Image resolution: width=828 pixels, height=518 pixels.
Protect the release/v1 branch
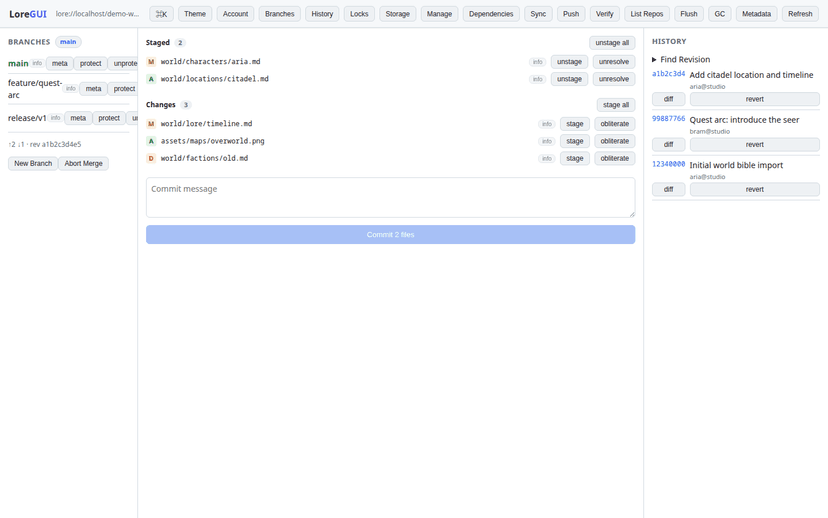click(x=109, y=118)
